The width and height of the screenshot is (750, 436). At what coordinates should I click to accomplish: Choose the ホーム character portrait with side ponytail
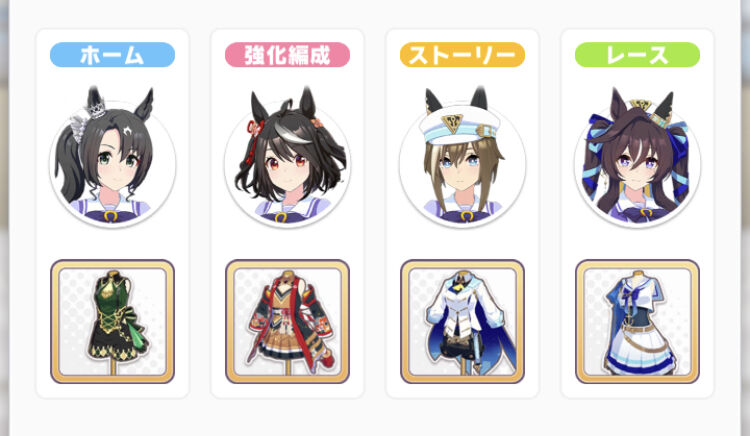(x=112, y=157)
